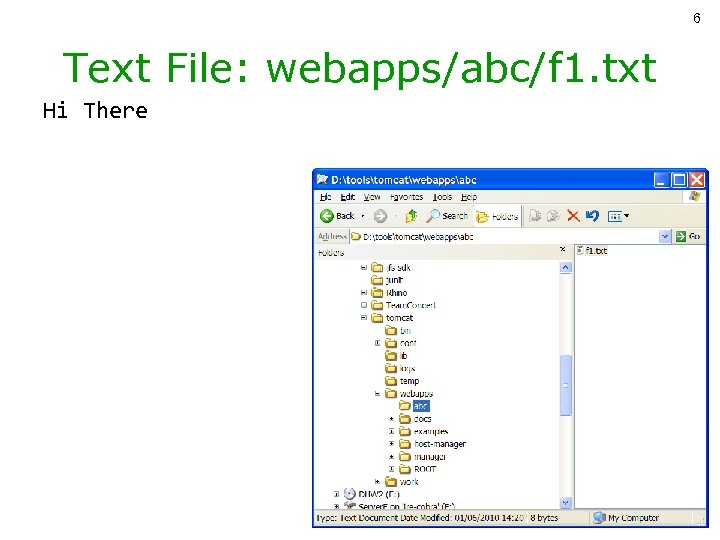This screenshot has height=540, width=720.
Task: Select the temp folder
Action: 402,381
